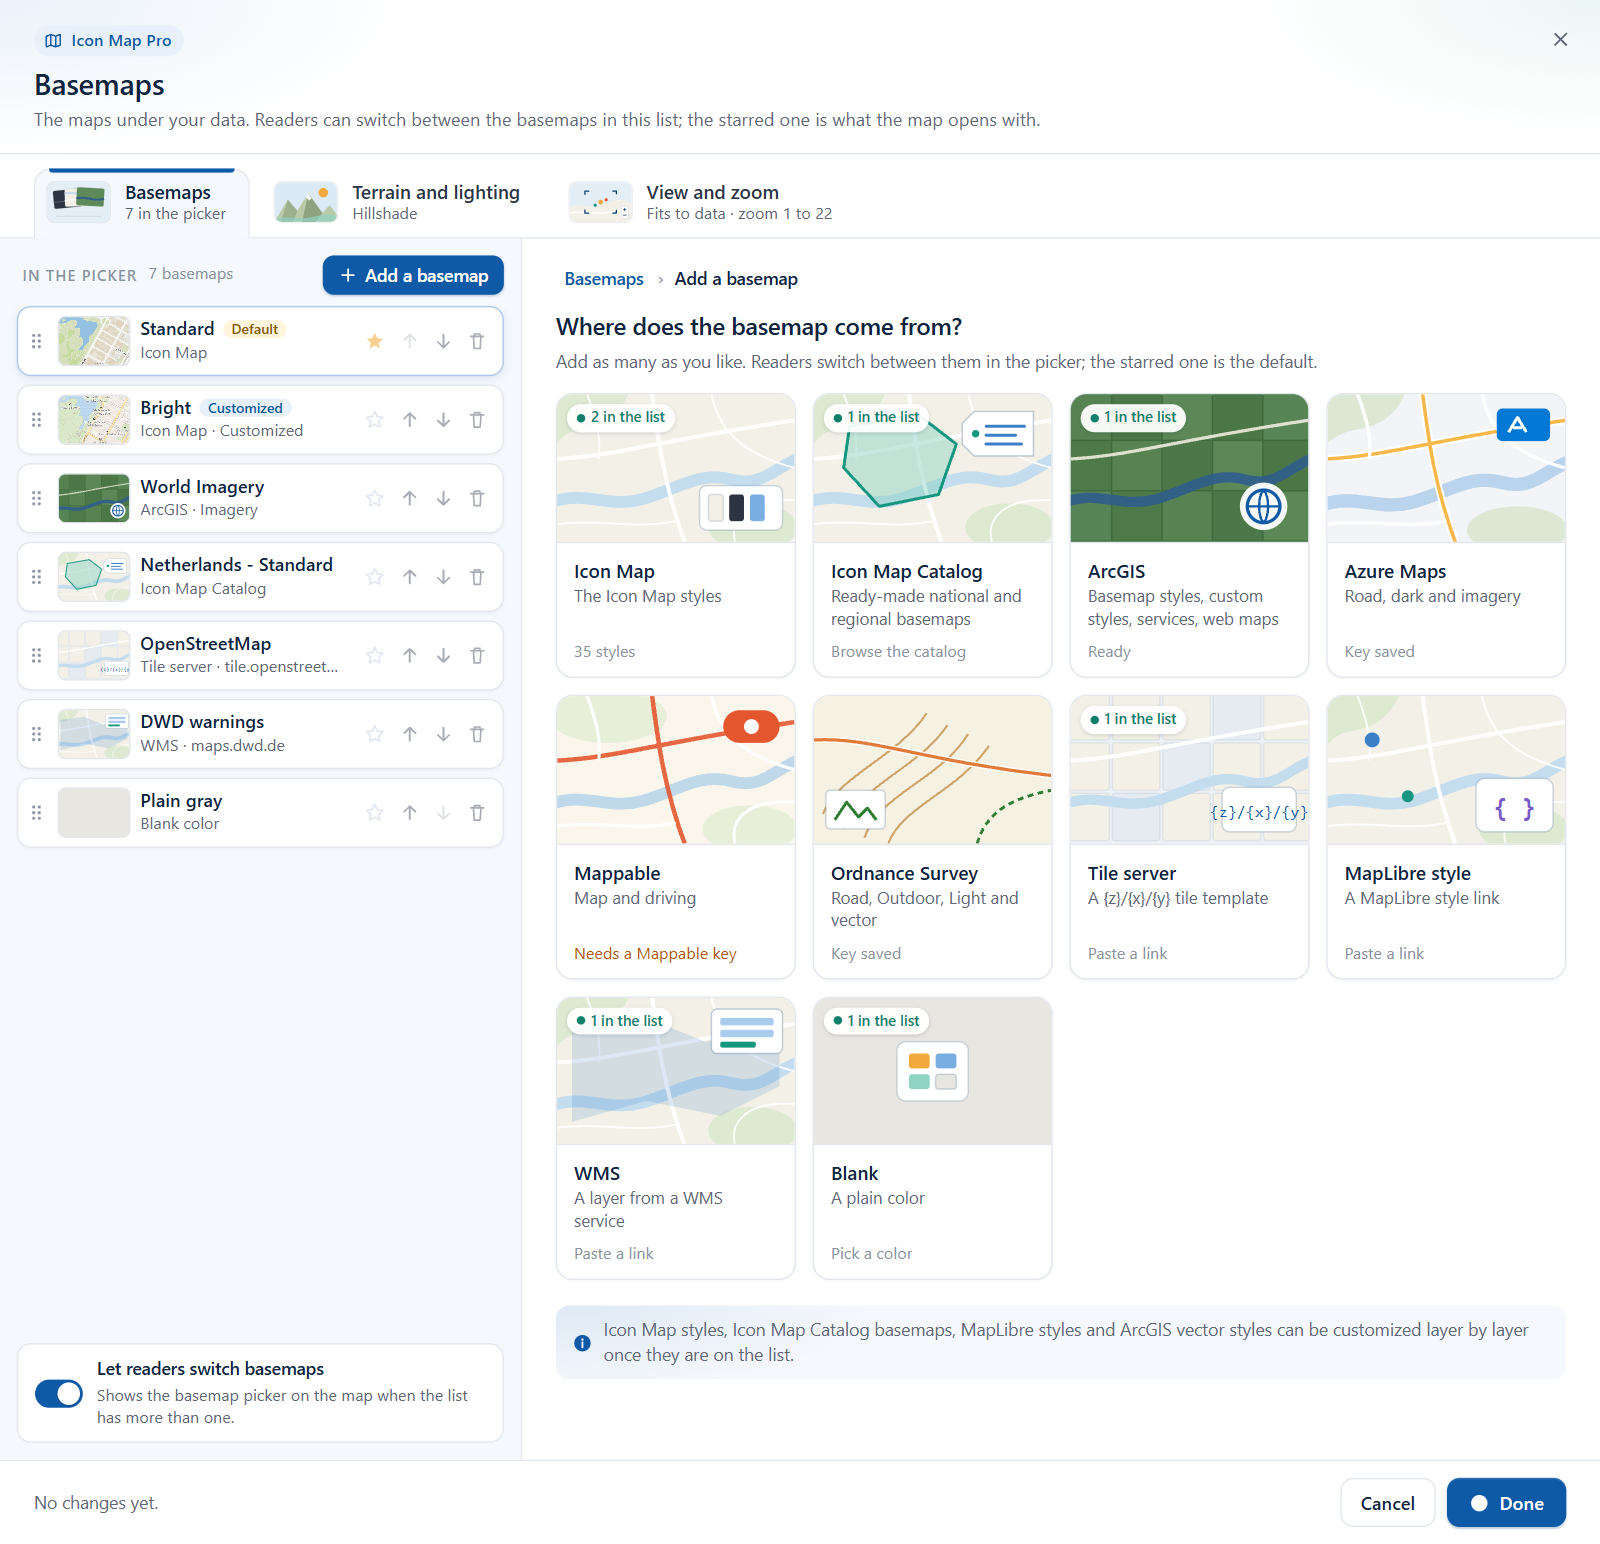1600x1544 pixels.
Task: Choose the Tile server source card
Action: [1189, 837]
